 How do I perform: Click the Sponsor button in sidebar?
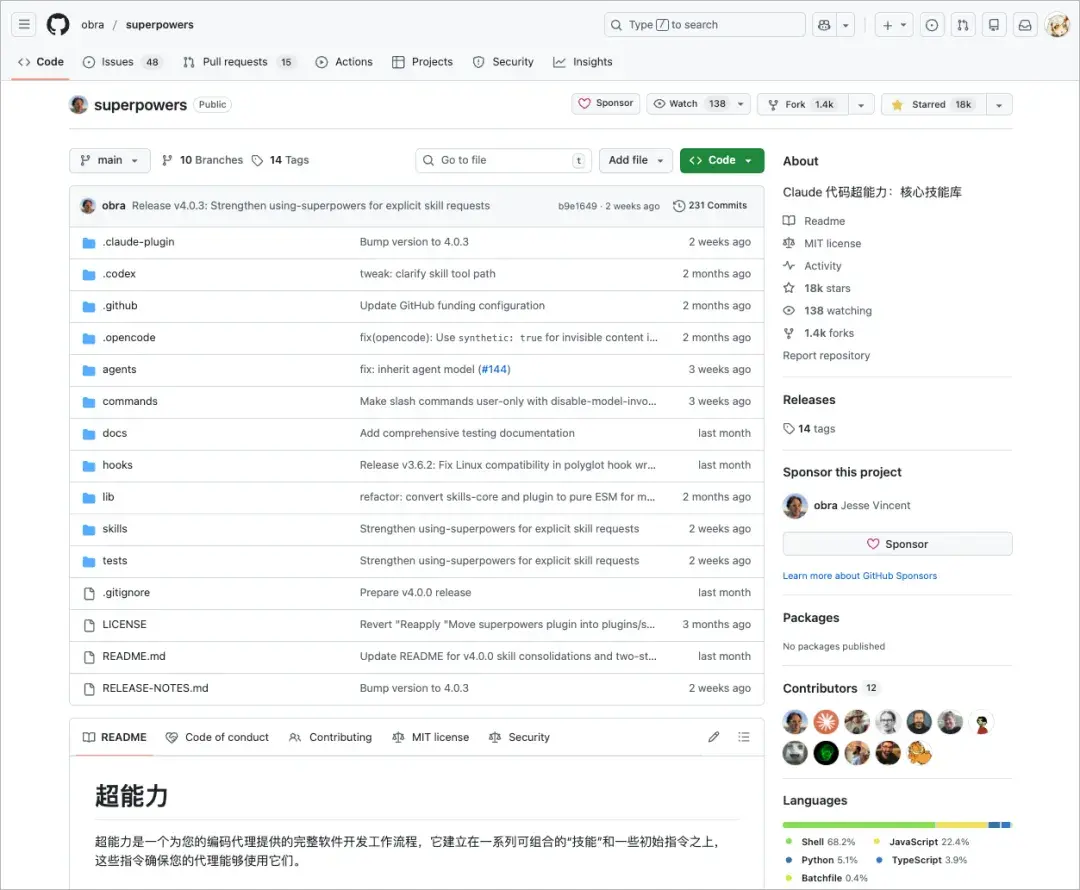[897, 544]
